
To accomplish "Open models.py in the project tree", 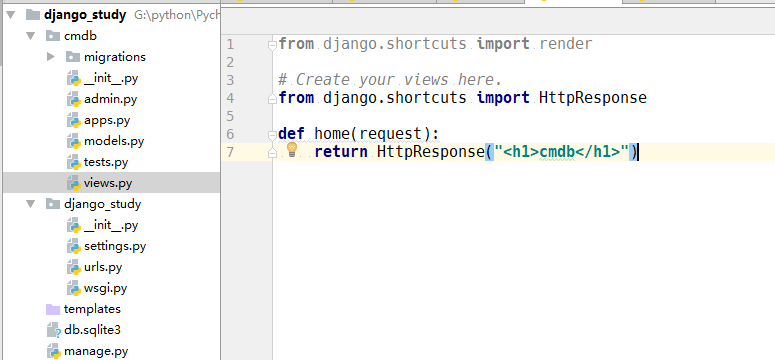I will tap(114, 141).
